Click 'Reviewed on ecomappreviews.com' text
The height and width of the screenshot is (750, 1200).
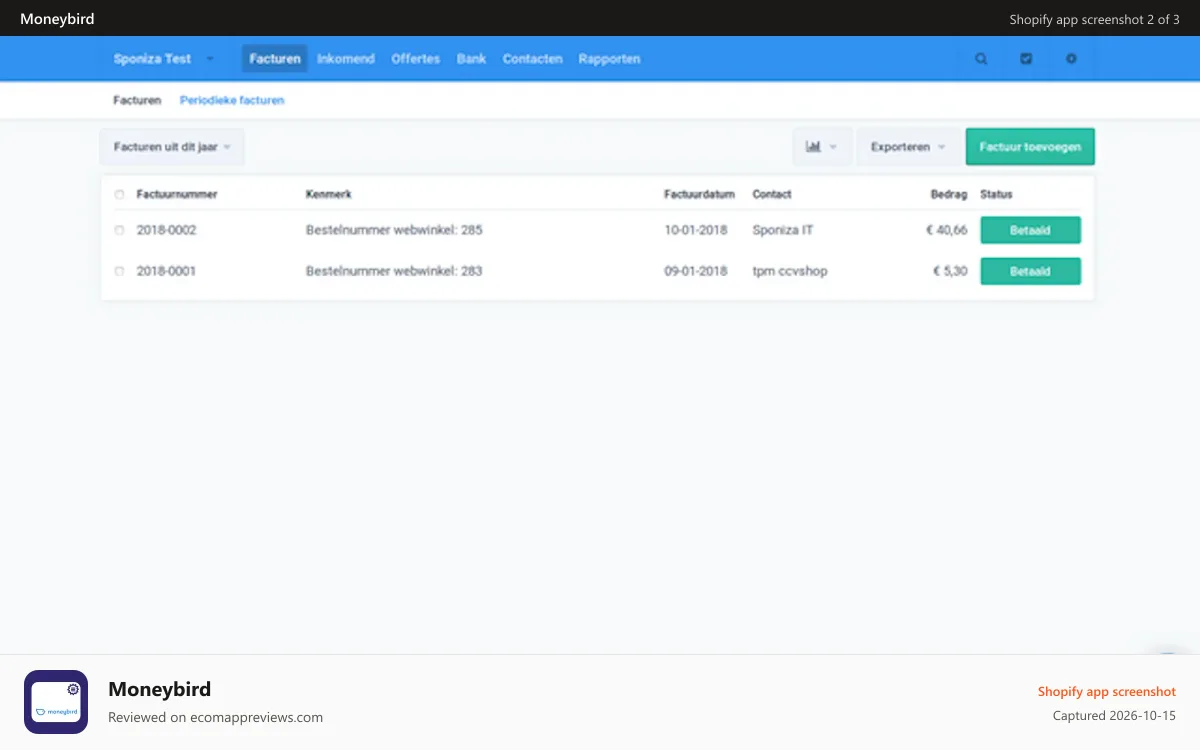tap(215, 717)
